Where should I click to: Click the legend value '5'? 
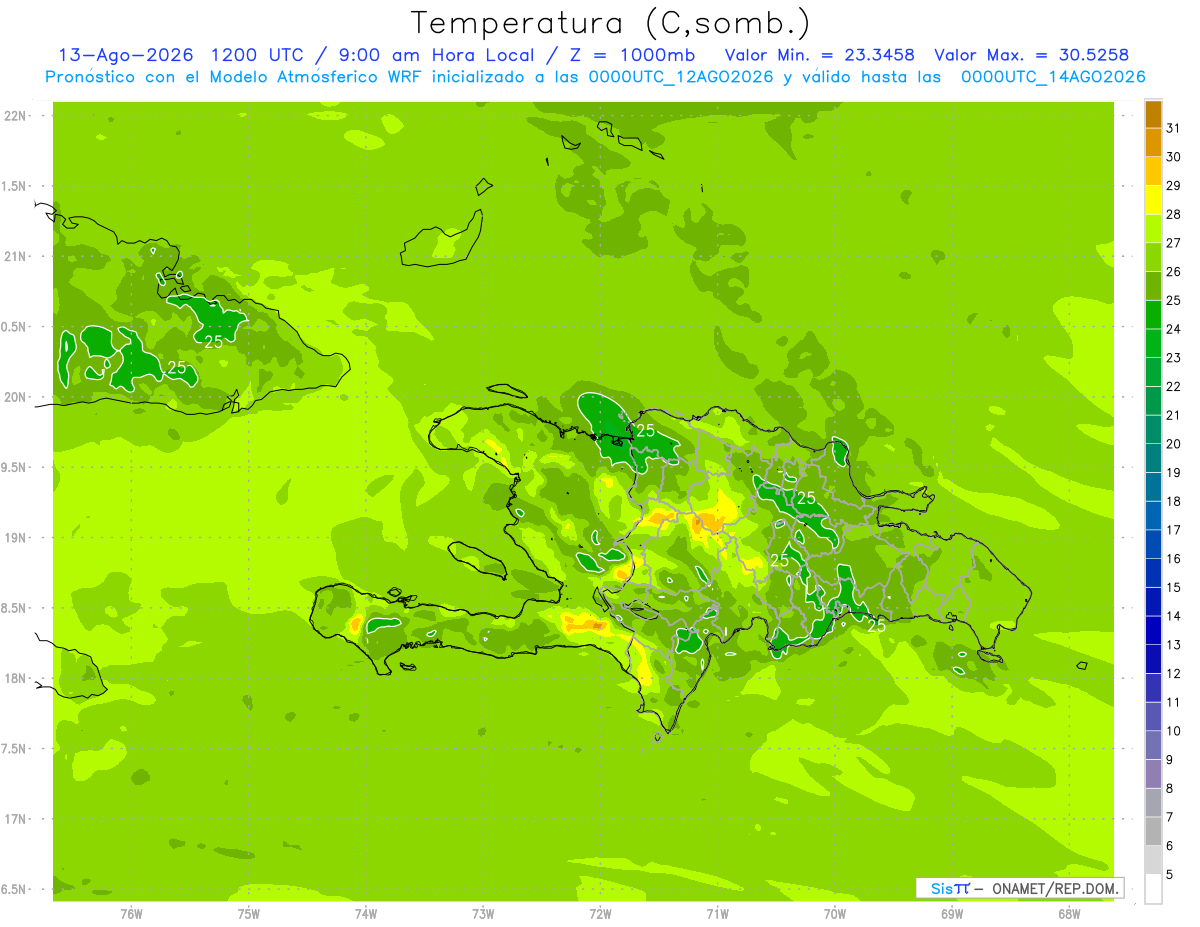[x=1170, y=874]
